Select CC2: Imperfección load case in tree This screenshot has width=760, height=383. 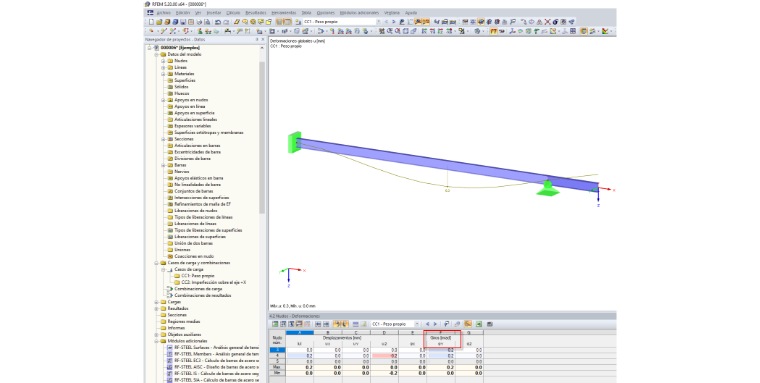coord(213,282)
